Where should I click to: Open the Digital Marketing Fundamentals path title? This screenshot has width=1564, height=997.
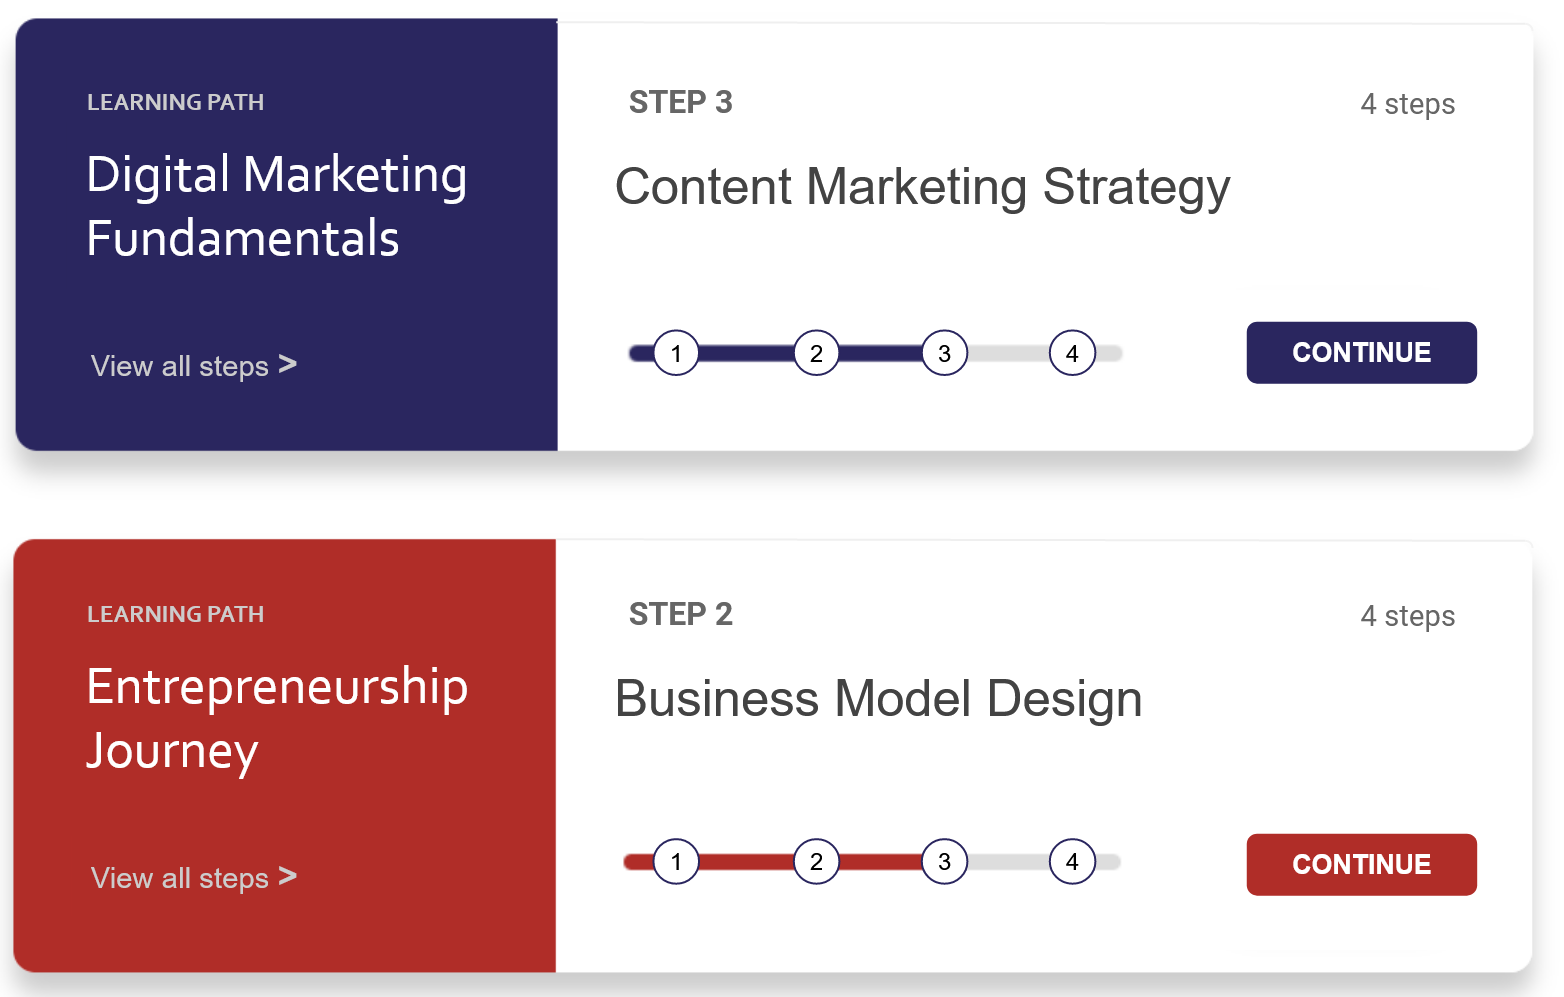[x=276, y=206]
